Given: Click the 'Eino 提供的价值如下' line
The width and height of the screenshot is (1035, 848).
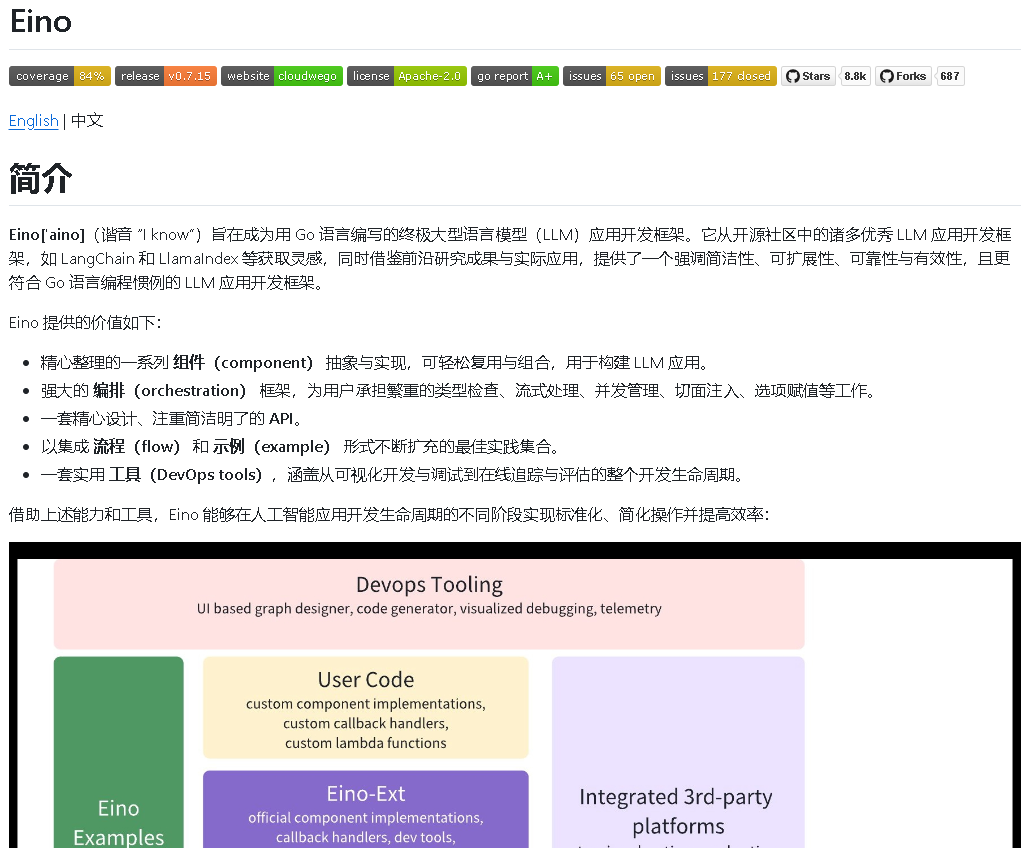Looking at the screenshot, I should click(x=85, y=323).
